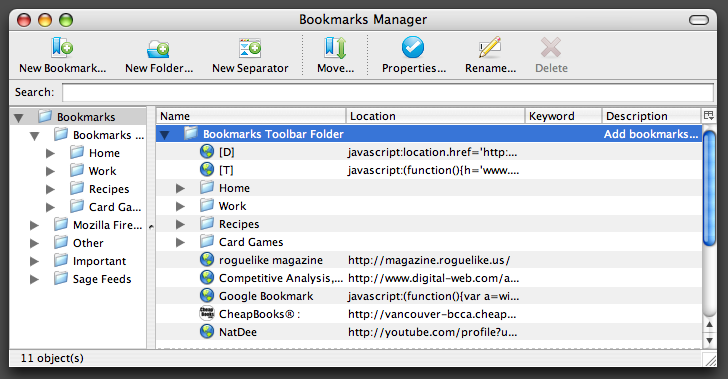Viewport: 728px width, 379px height.
Task: Expand the Home folder in sidebar tree
Action: tap(51, 153)
